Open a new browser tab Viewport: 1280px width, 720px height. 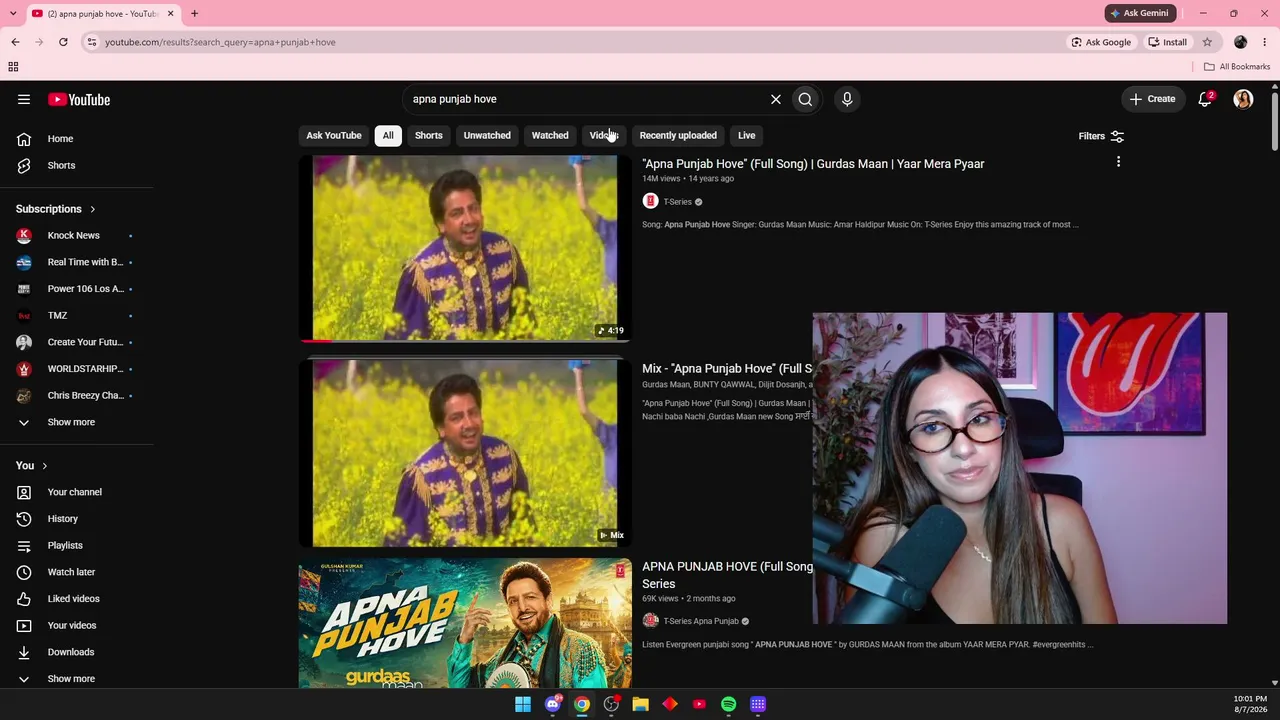194,13
